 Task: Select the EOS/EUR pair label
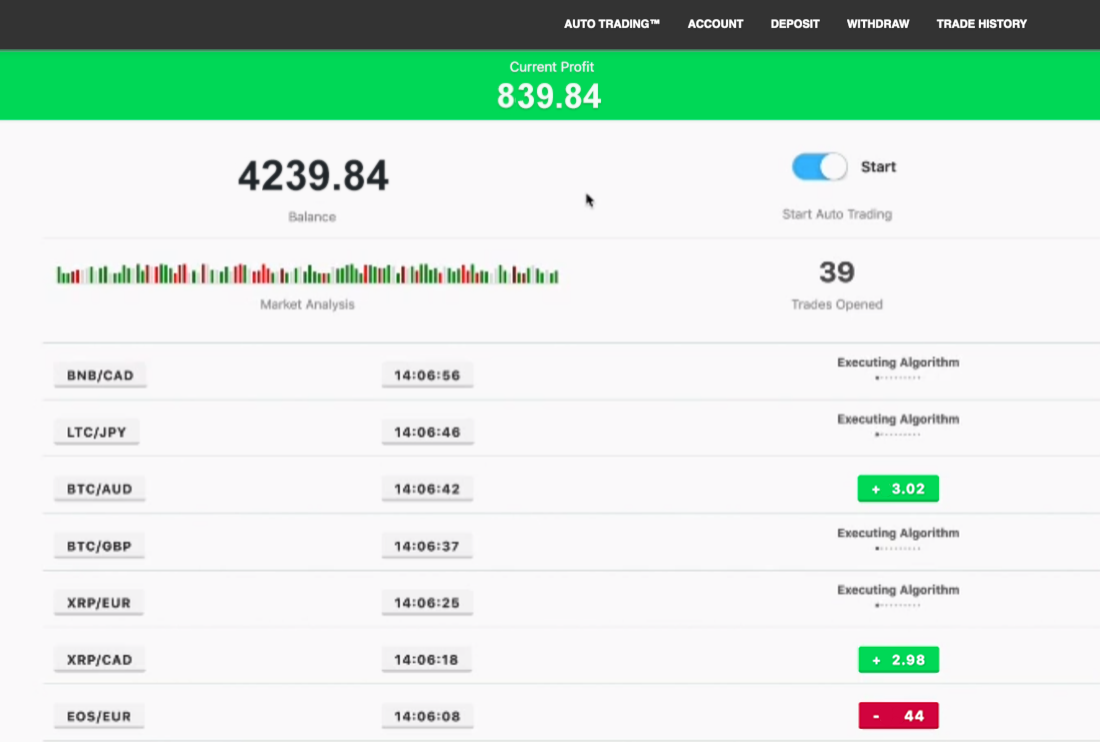(99, 717)
